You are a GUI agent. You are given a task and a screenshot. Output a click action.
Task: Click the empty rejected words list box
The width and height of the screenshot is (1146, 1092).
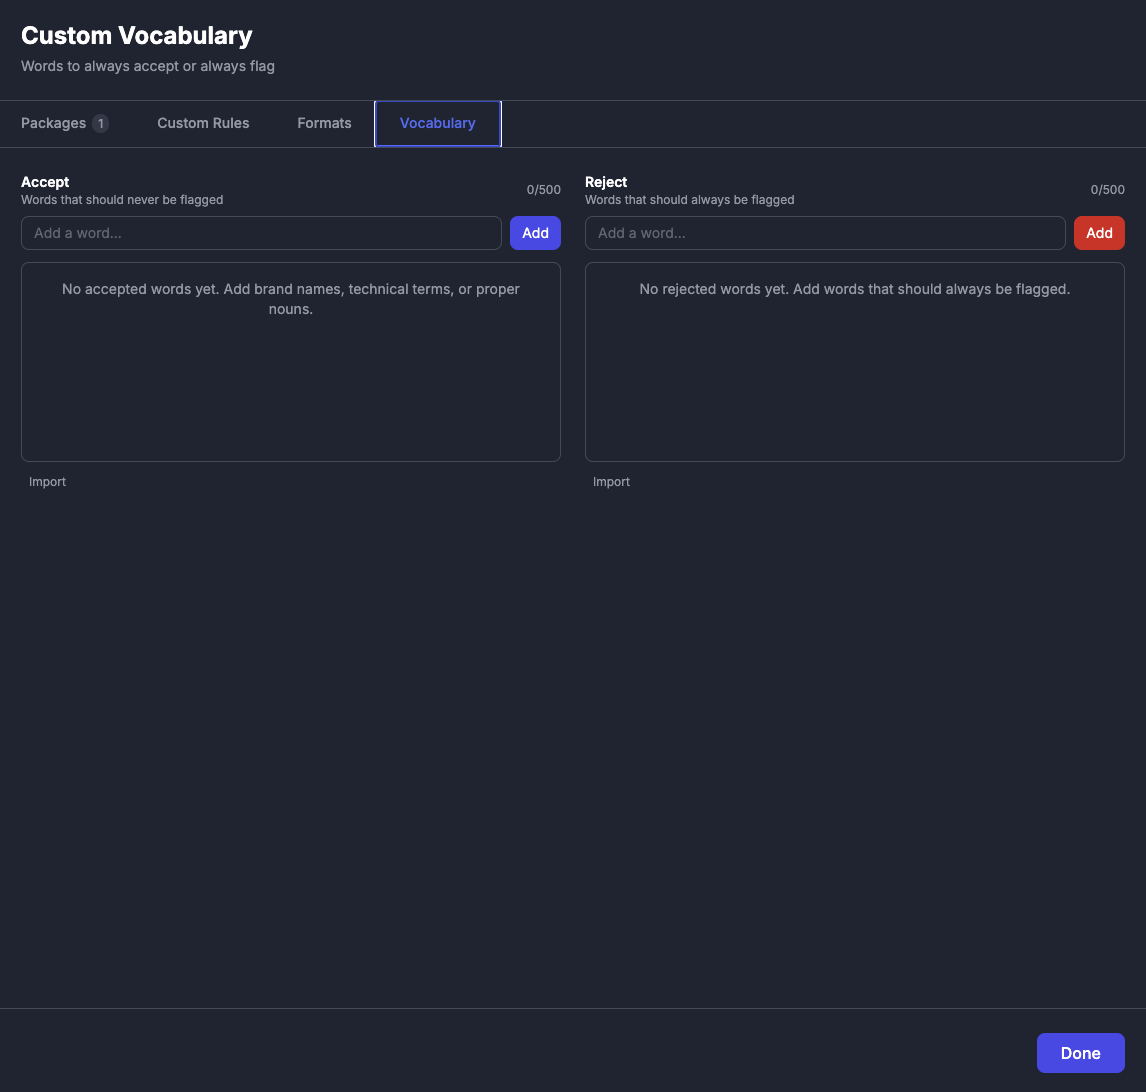(855, 380)
